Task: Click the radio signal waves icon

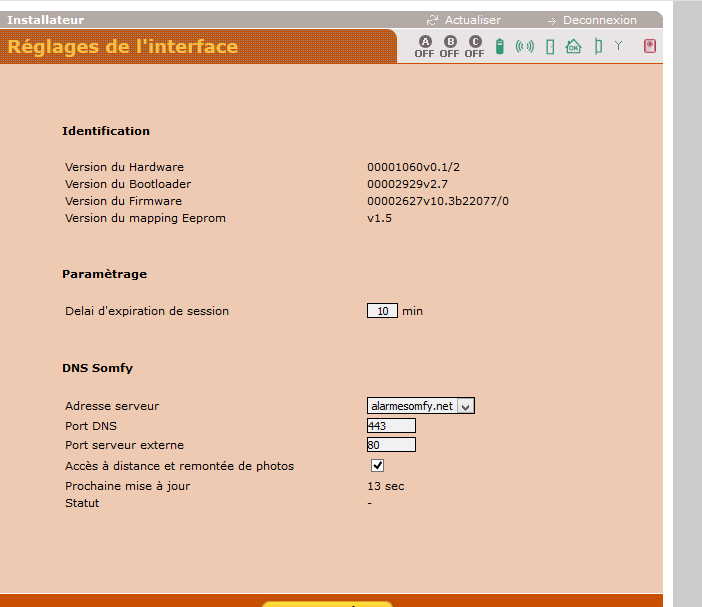Action: (525, 46)
